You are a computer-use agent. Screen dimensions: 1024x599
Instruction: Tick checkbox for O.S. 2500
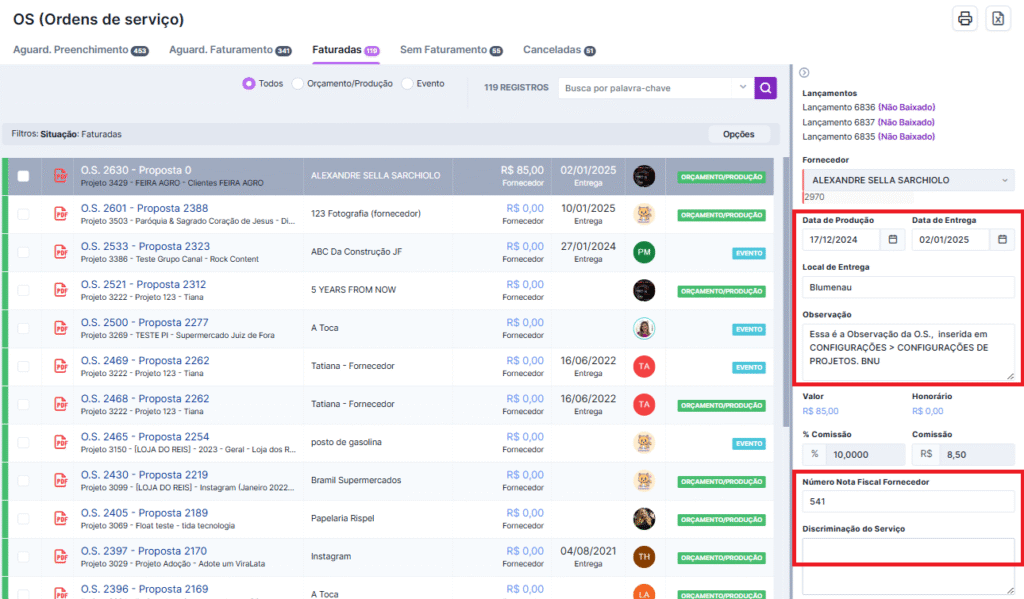23,328
